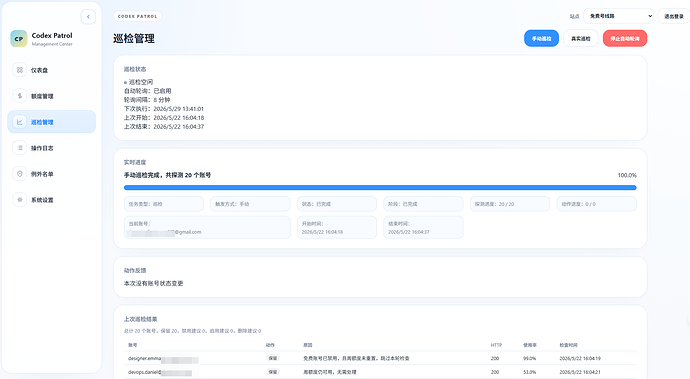Image resolution: width=690 pixels, height=379 pixels.
Task: Click the 自动轮询: 已启用 line
Action: [x=147, y=91]
